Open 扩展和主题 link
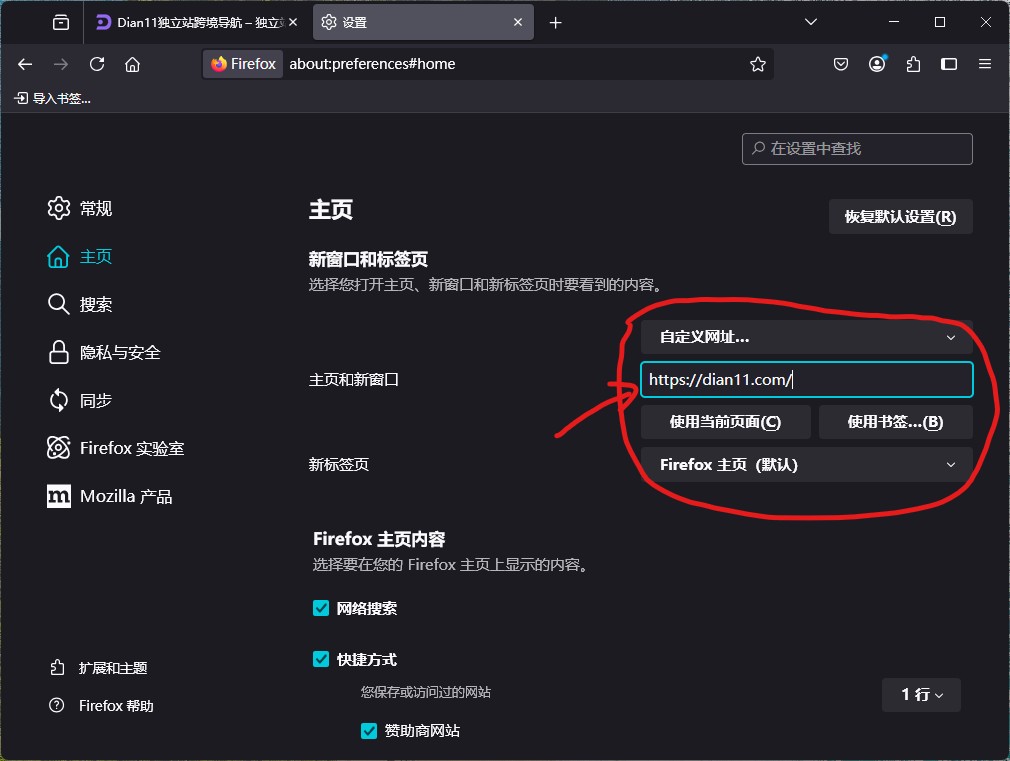This screenshot has width=1010, height=761. coord(99,668)
